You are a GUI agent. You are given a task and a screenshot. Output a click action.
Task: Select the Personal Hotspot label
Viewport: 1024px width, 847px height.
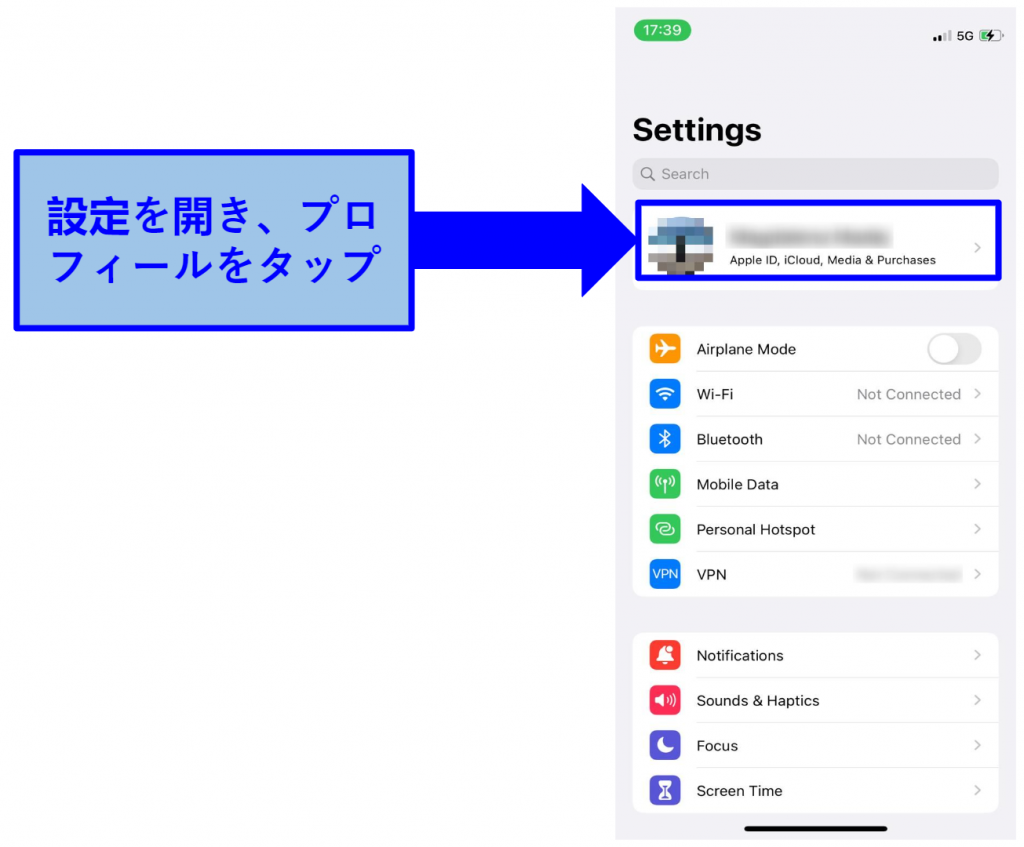pyautogui.click(x=756, y=530)
